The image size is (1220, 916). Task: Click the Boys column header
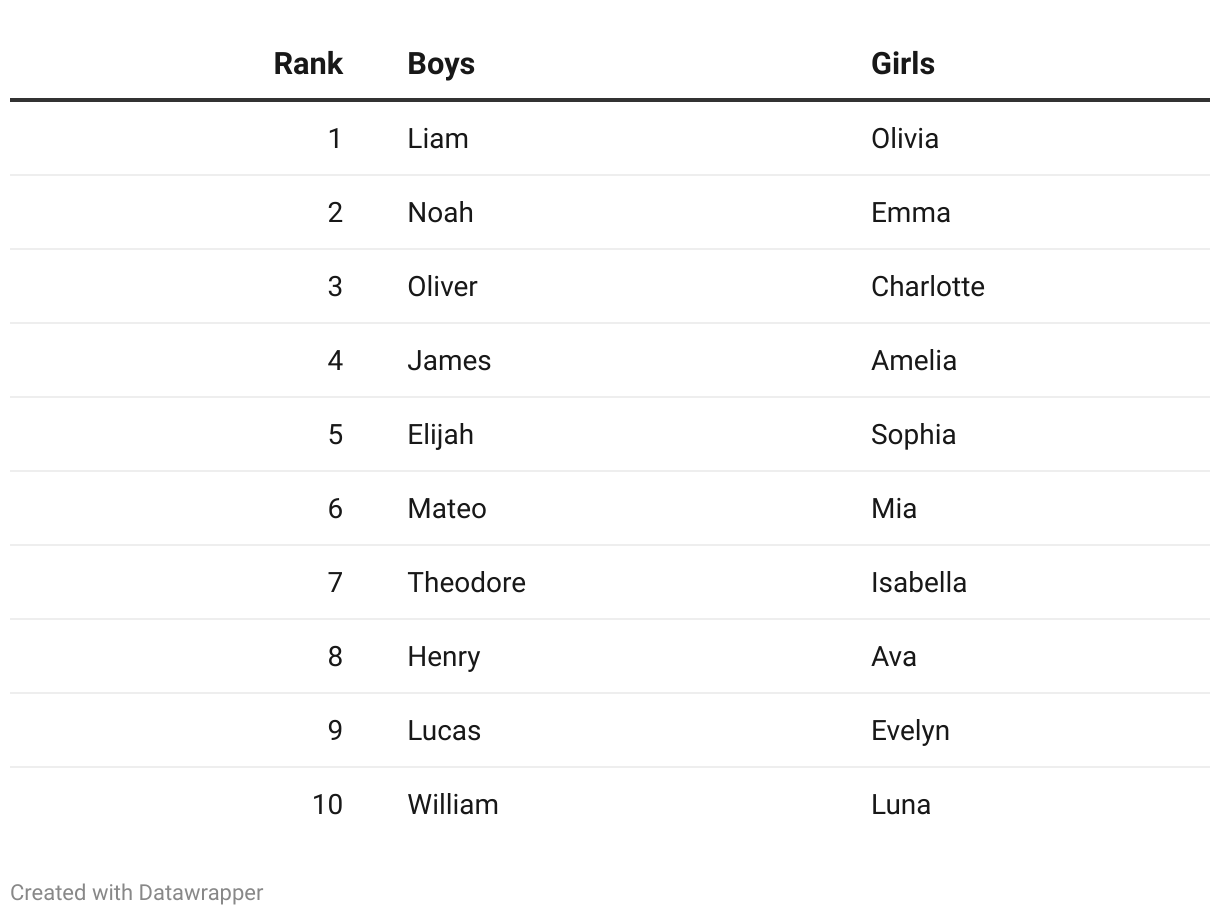441,64
